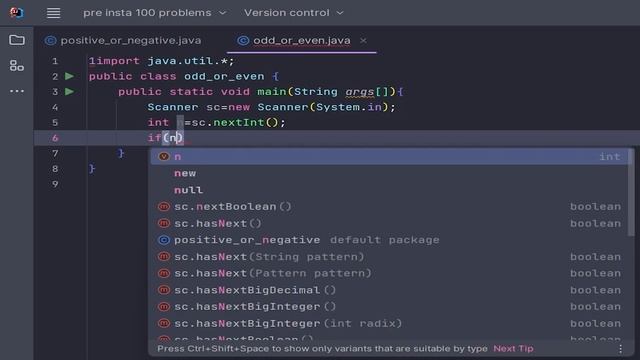This screenshot has width=640, height=360.
Task: Open the Project folder tool window
Action: coord(17,40)
